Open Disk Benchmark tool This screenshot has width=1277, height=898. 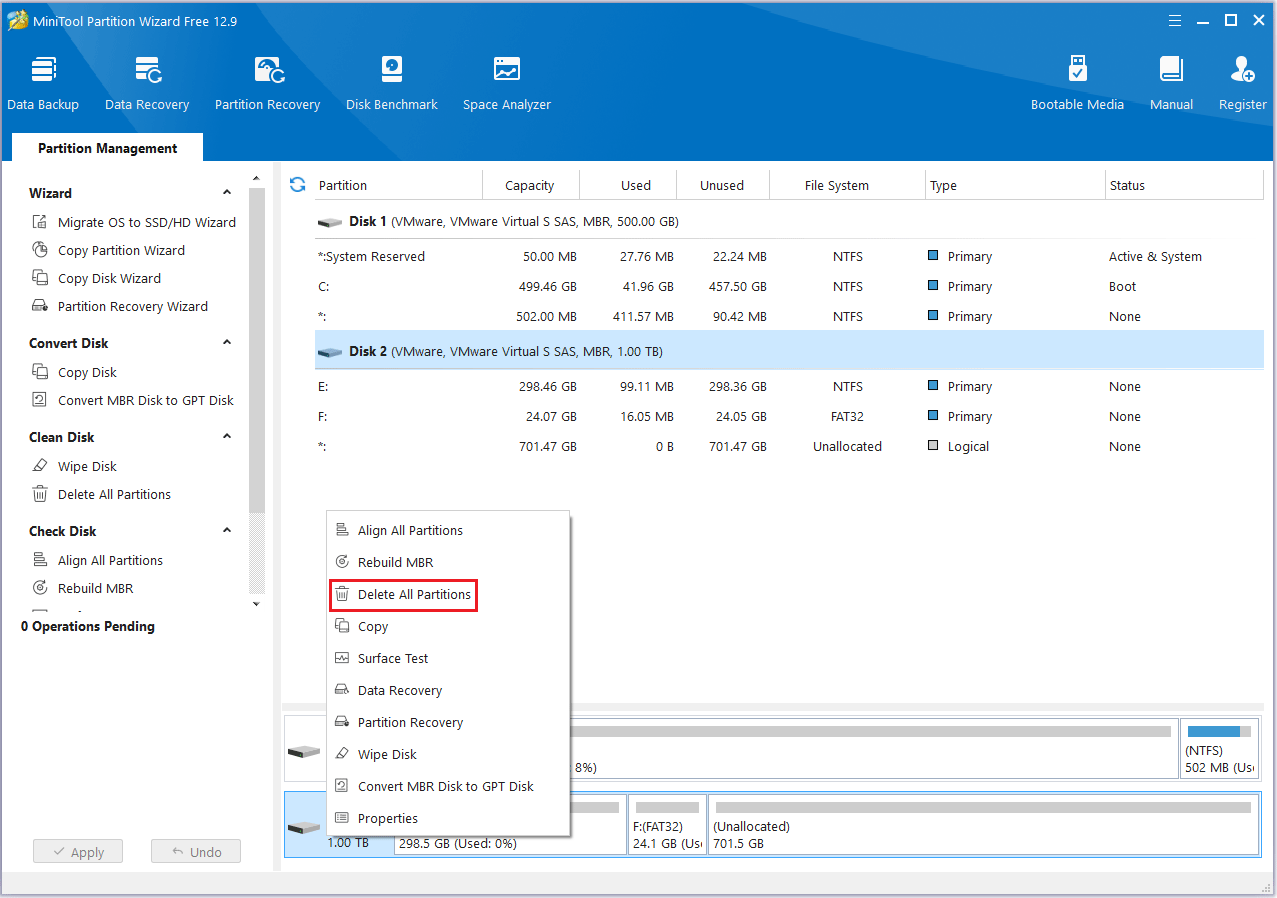(392, 83)
